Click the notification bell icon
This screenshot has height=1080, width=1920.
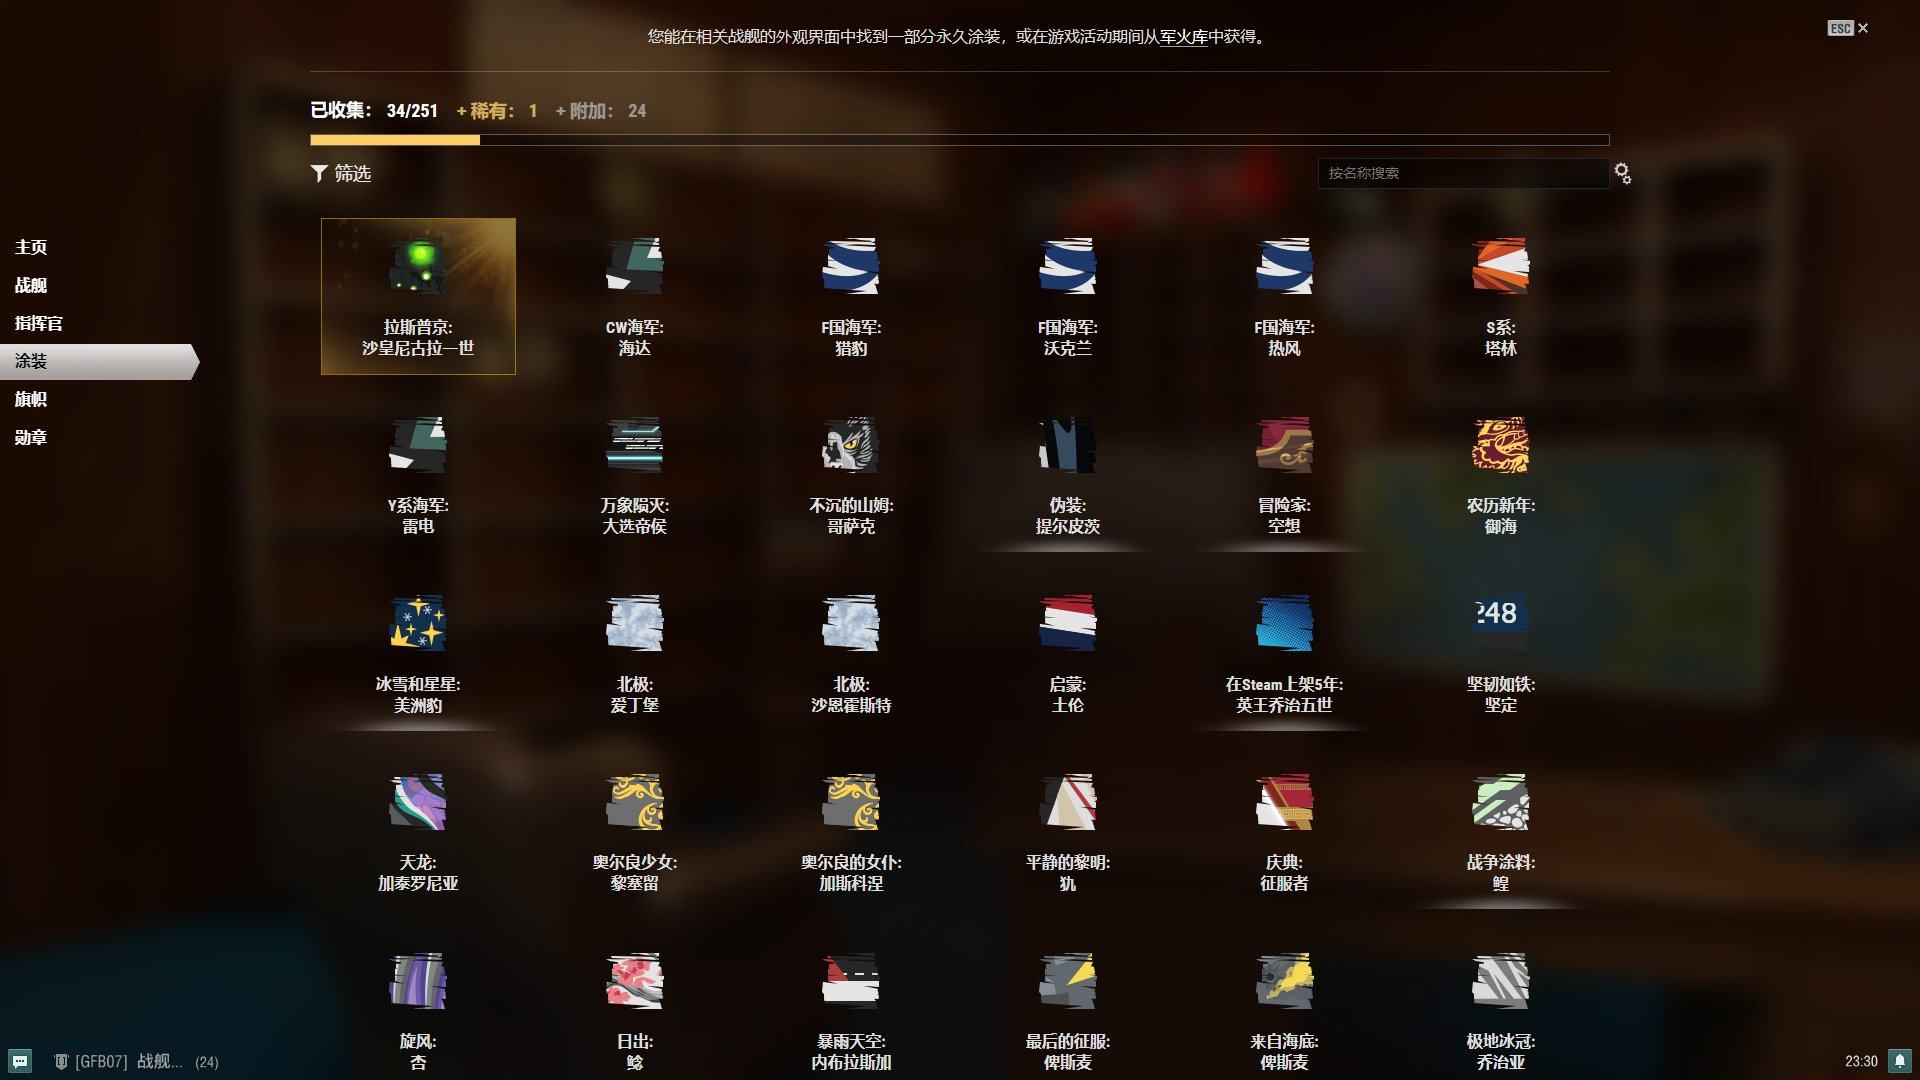[1899, 1061]
